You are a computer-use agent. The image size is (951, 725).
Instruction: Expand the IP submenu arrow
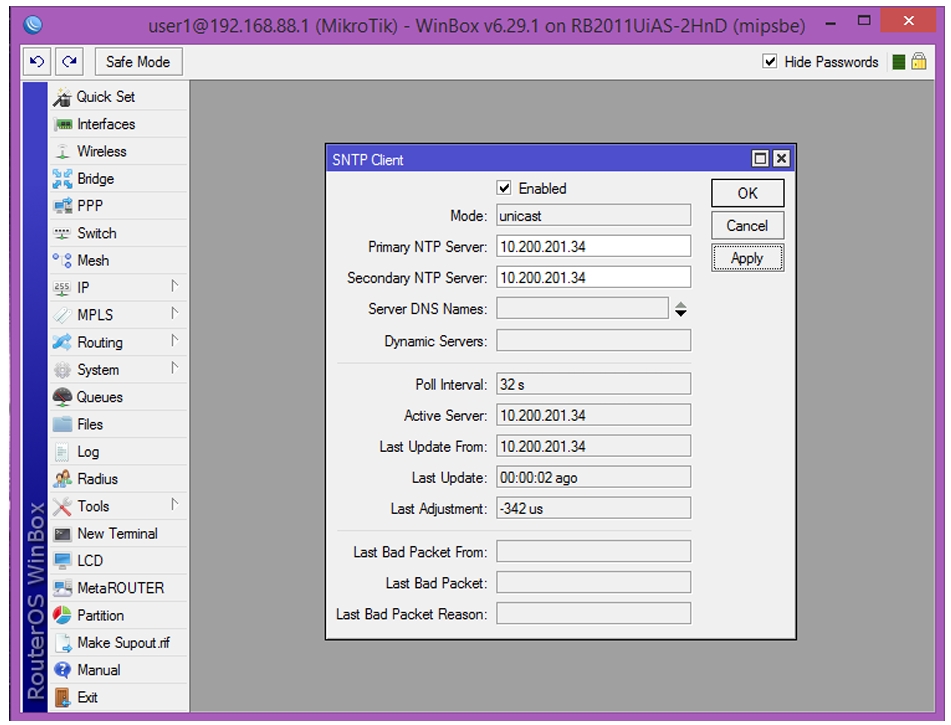[x=175, y=286]
